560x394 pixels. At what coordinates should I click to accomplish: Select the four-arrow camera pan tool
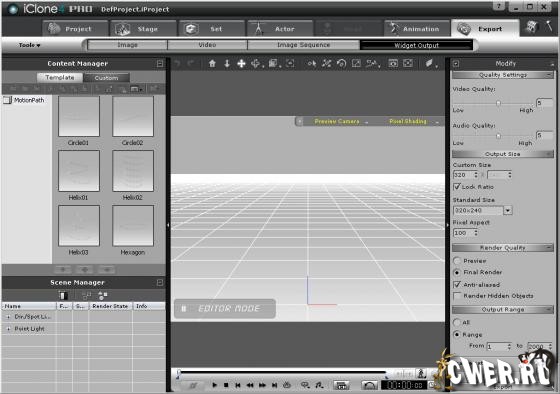[241, 64]
